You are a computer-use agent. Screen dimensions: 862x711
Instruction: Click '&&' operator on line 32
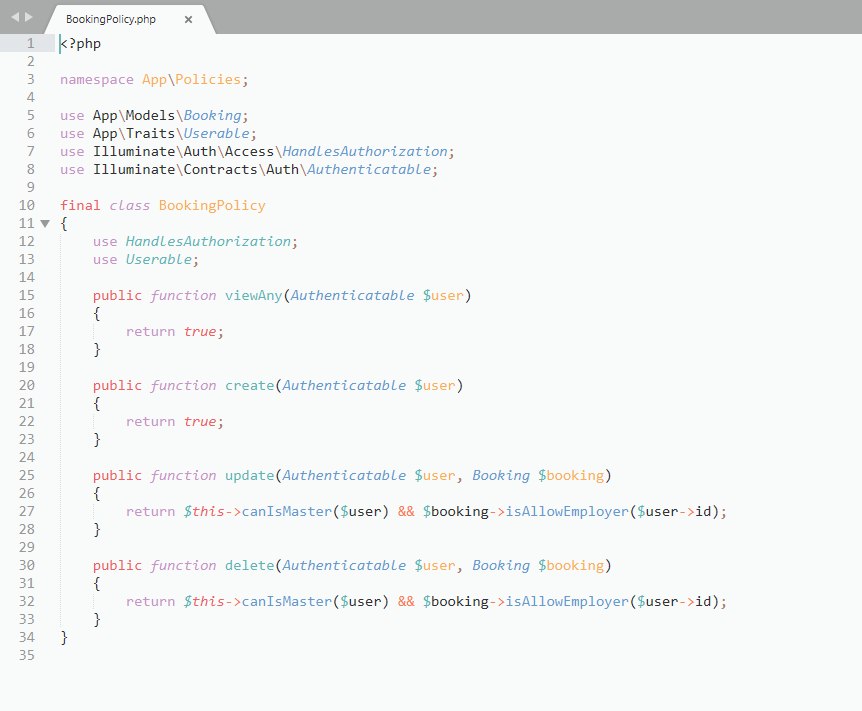[x=406, y=602]
